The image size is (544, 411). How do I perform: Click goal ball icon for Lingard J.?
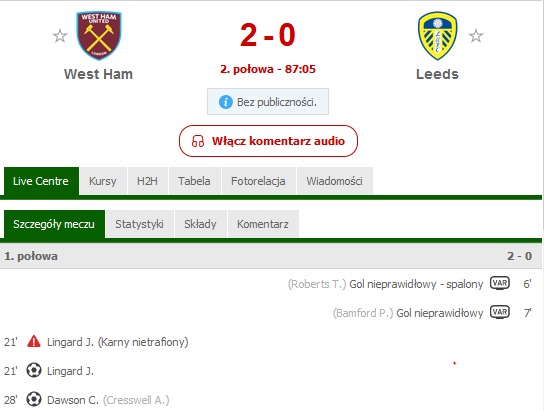[34, 370]
